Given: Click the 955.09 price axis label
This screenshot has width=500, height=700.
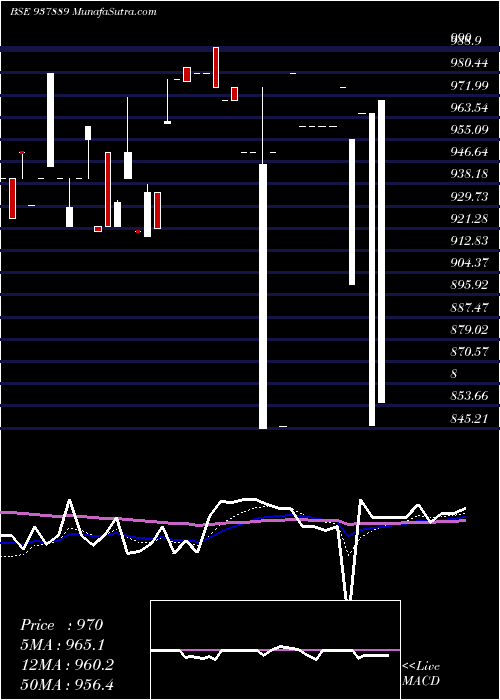Looking at the screenshot, I should pyautogui.click(x=469, y=130).
